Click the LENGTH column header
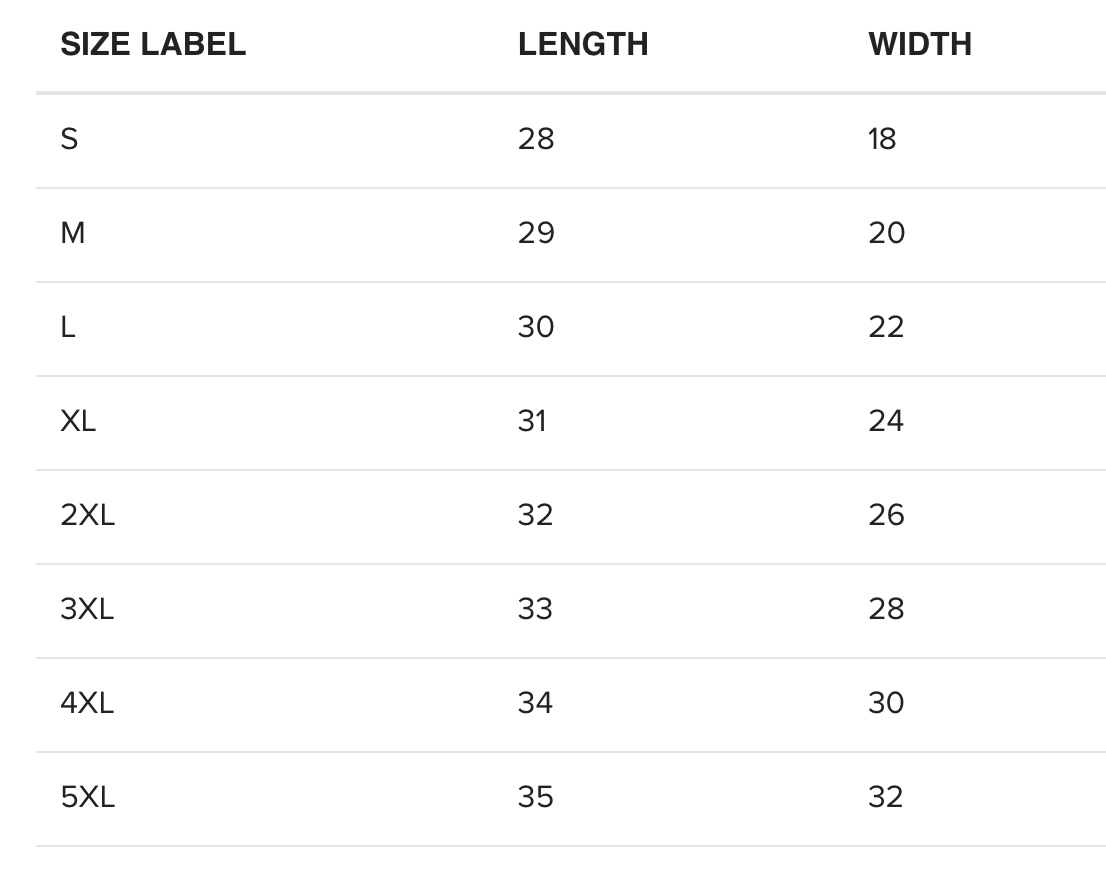 (583, 44)
